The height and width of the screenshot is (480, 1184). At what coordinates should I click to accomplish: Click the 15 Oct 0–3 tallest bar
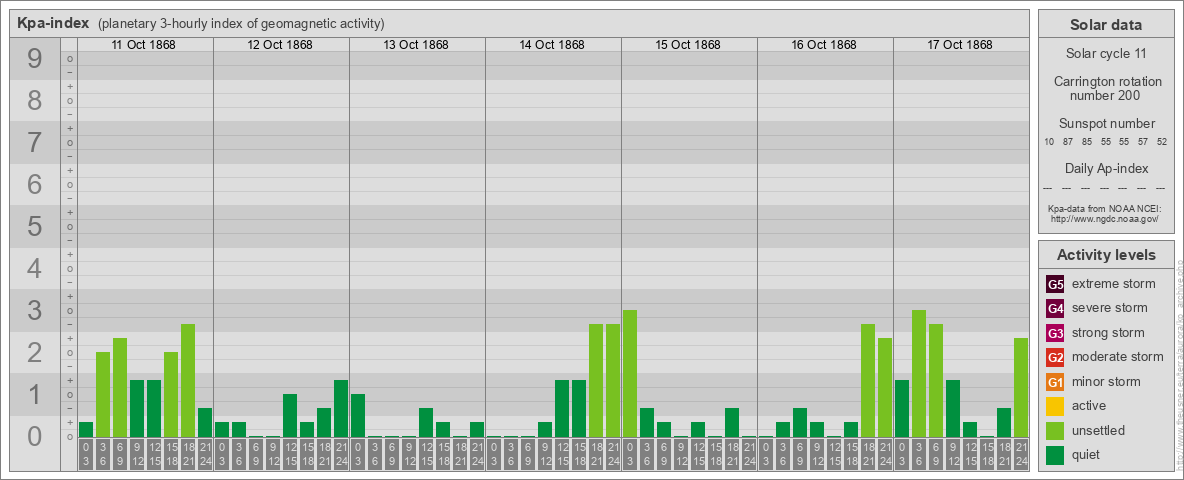[x=630, y=374]
